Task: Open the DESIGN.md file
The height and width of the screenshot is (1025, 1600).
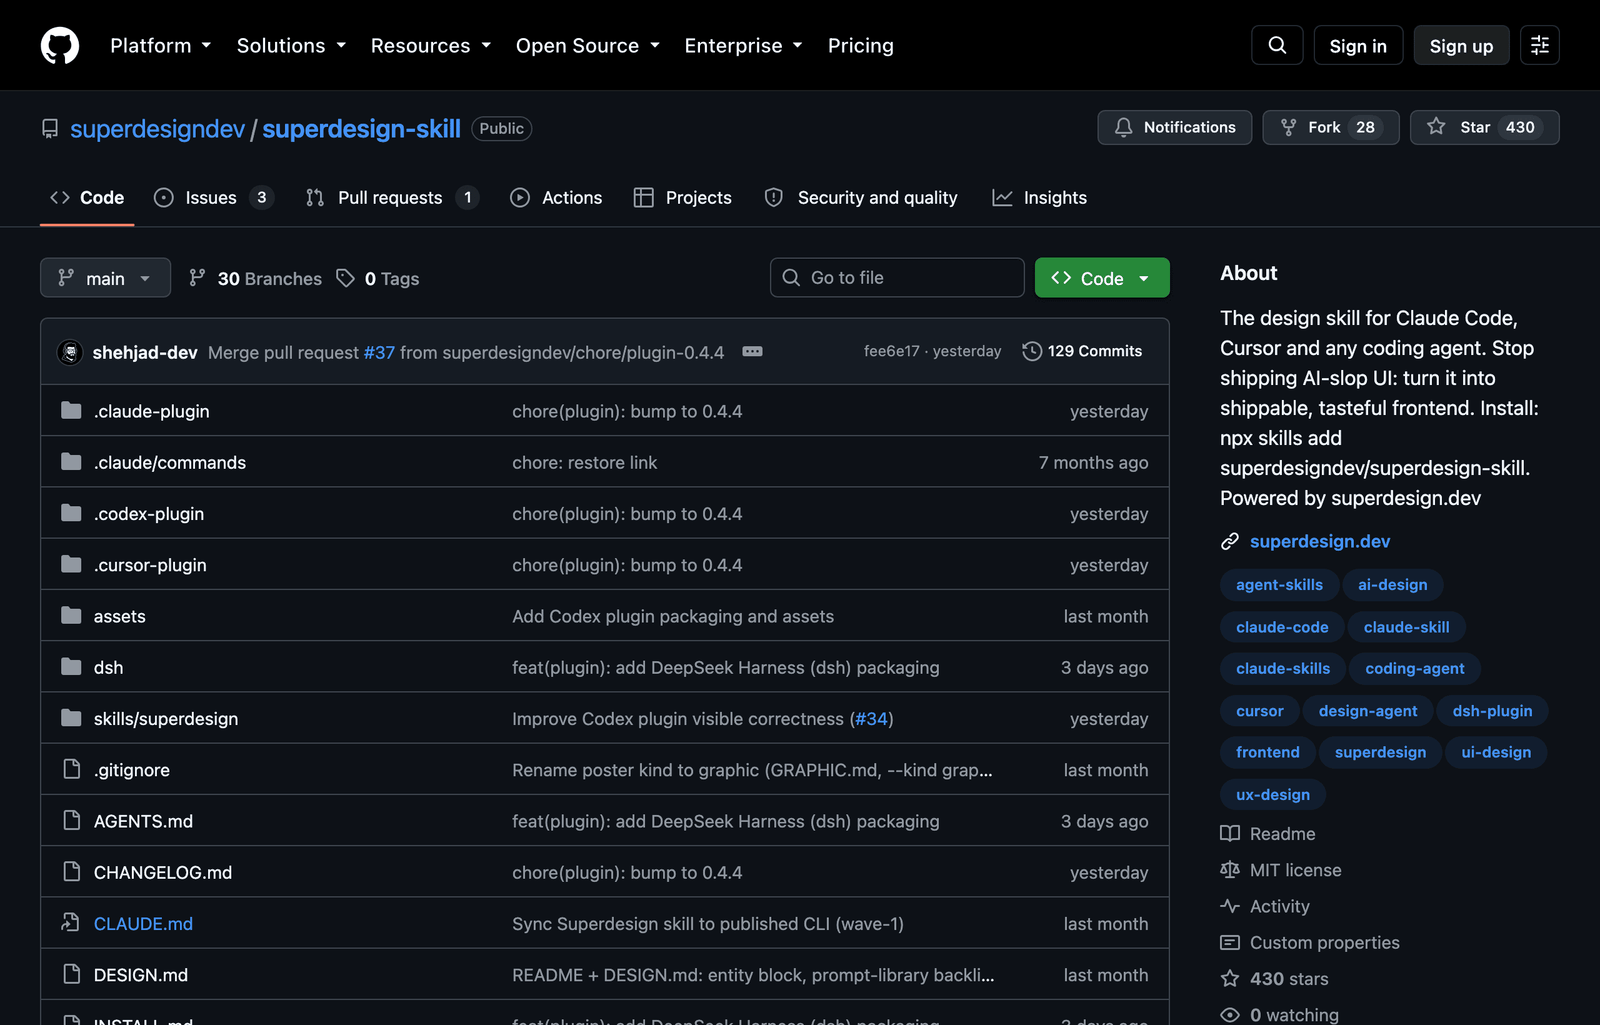Action: coord(141,975)
